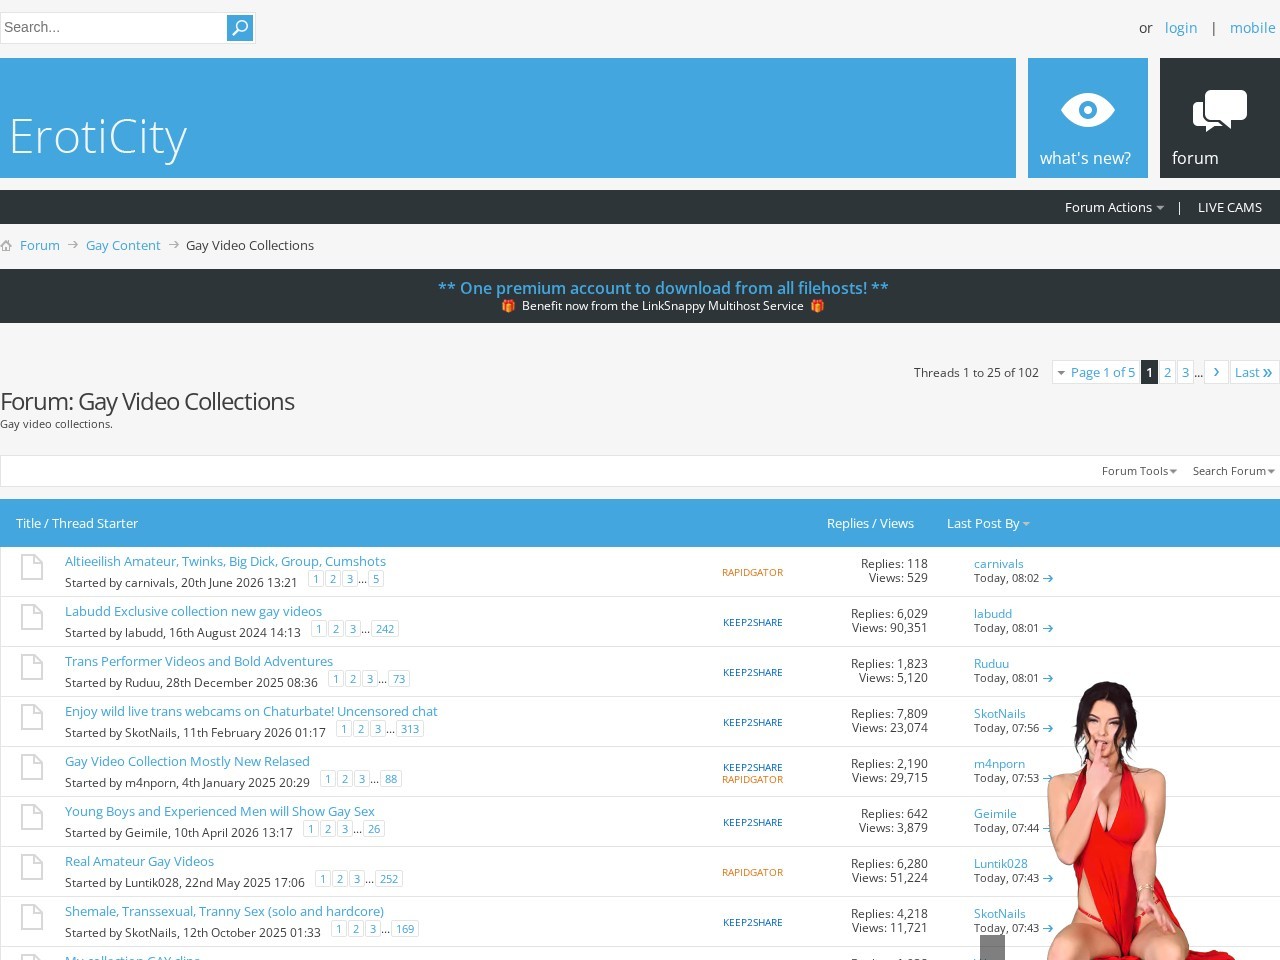The height and width of the screenshot is (960, 1280).
Task: Go to page 3 of thread list
Action: tap(1185, 372)
